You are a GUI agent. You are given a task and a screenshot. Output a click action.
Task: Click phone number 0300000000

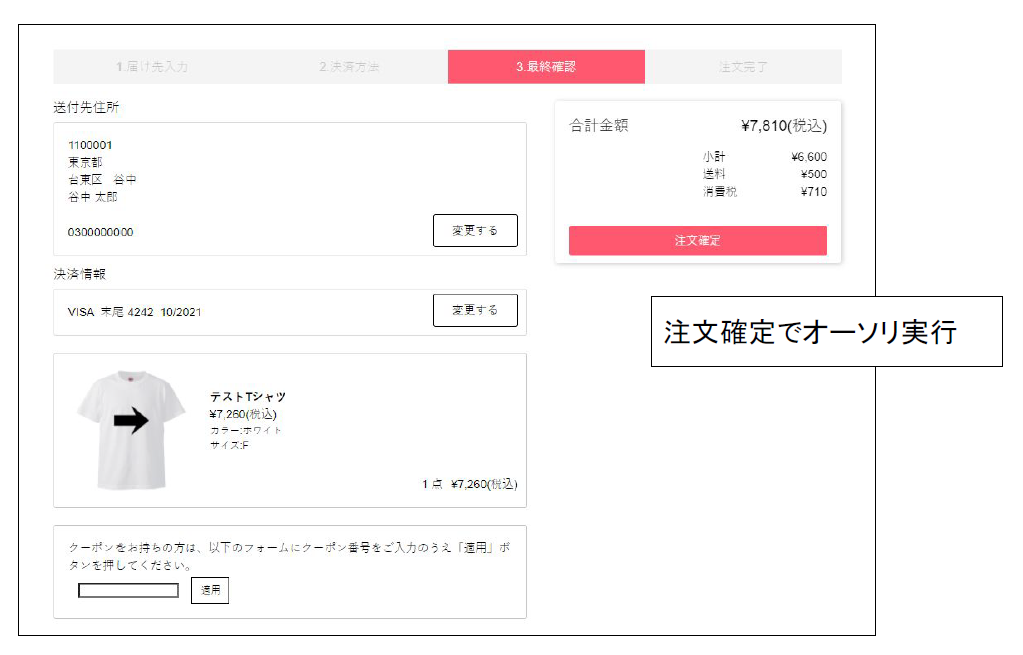[100, 232]
